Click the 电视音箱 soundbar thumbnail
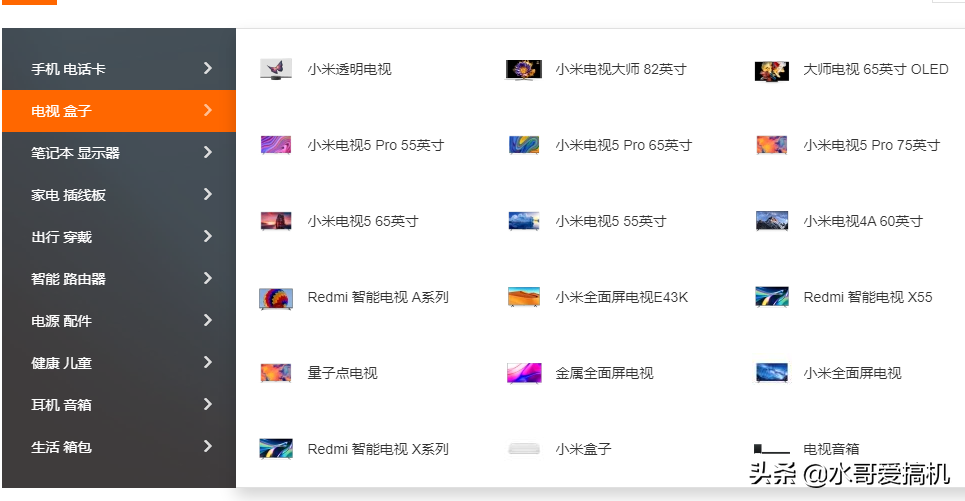Screen dimensions: 965x501 point(772,449)
